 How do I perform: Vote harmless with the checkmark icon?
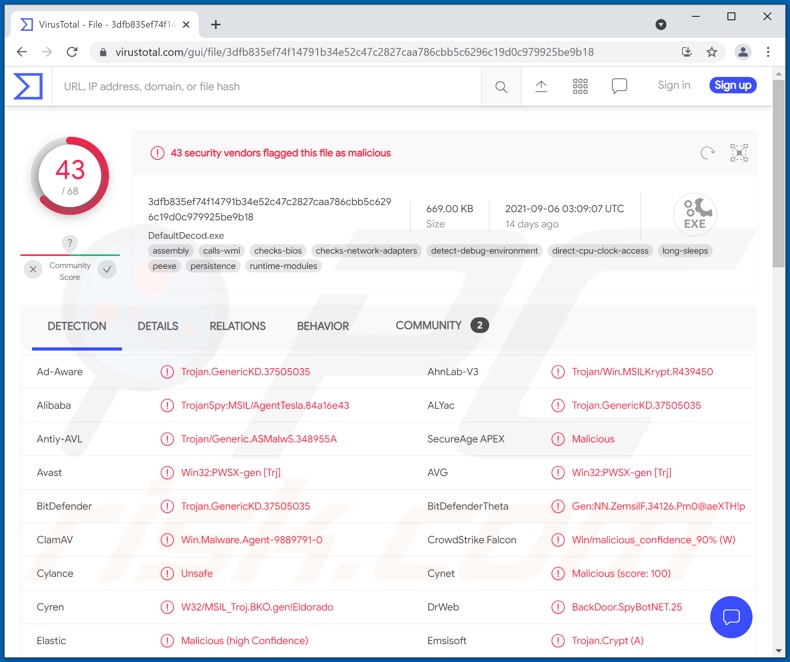point(107,270)
